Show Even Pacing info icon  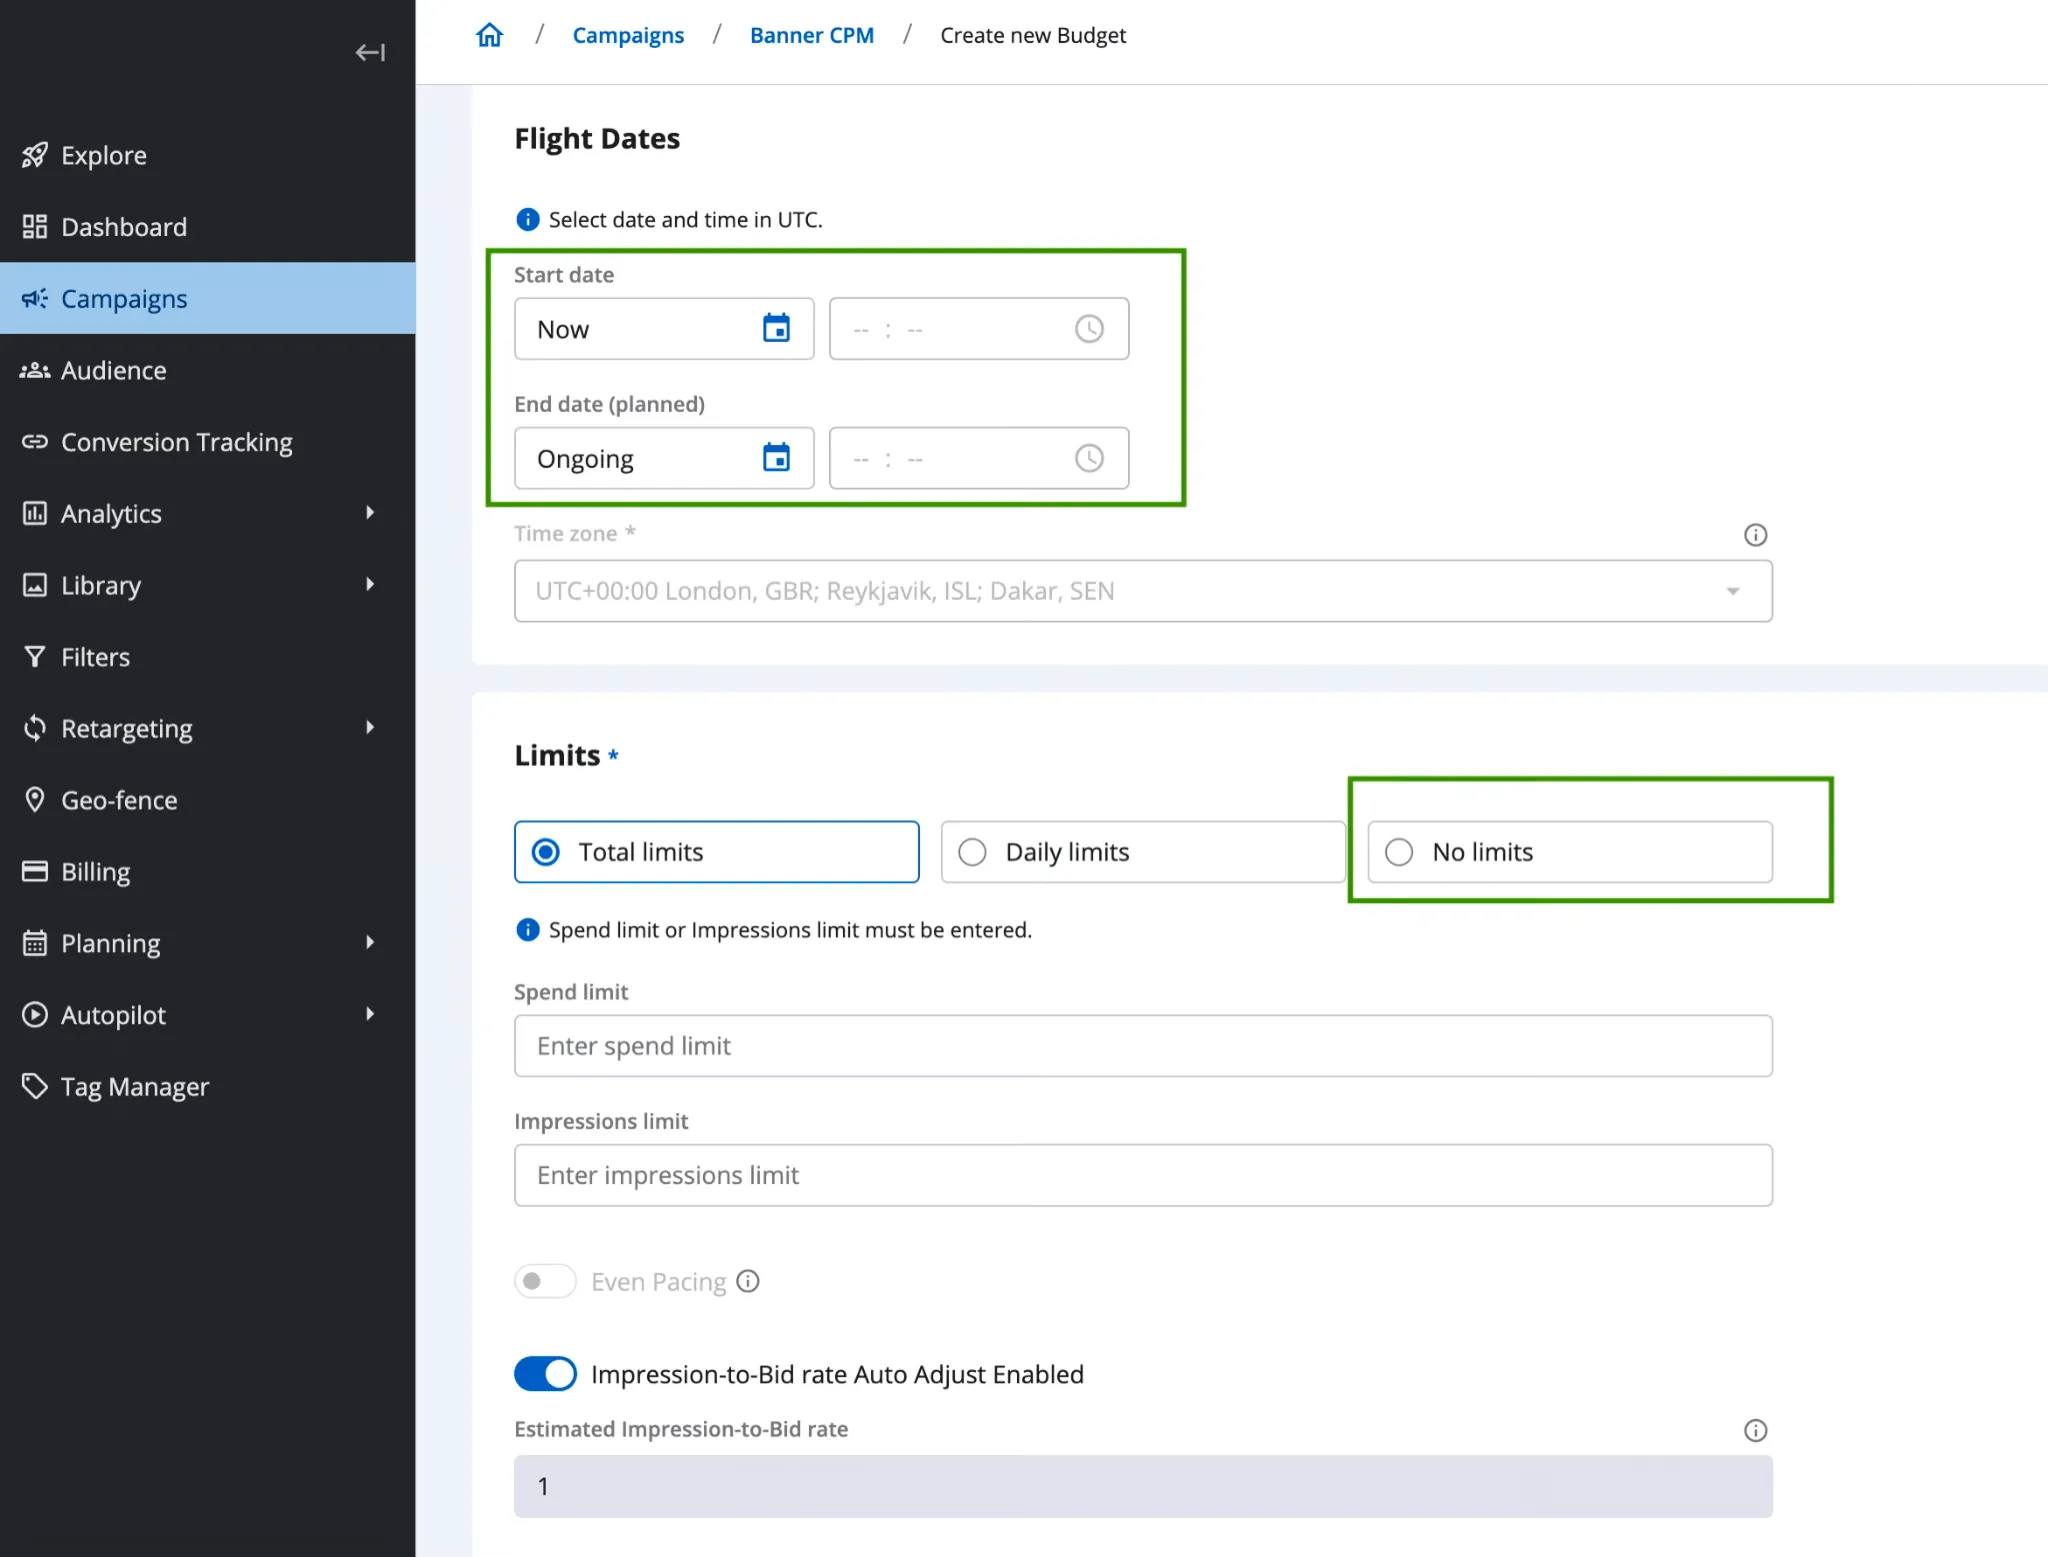(x=748, y=1281)
